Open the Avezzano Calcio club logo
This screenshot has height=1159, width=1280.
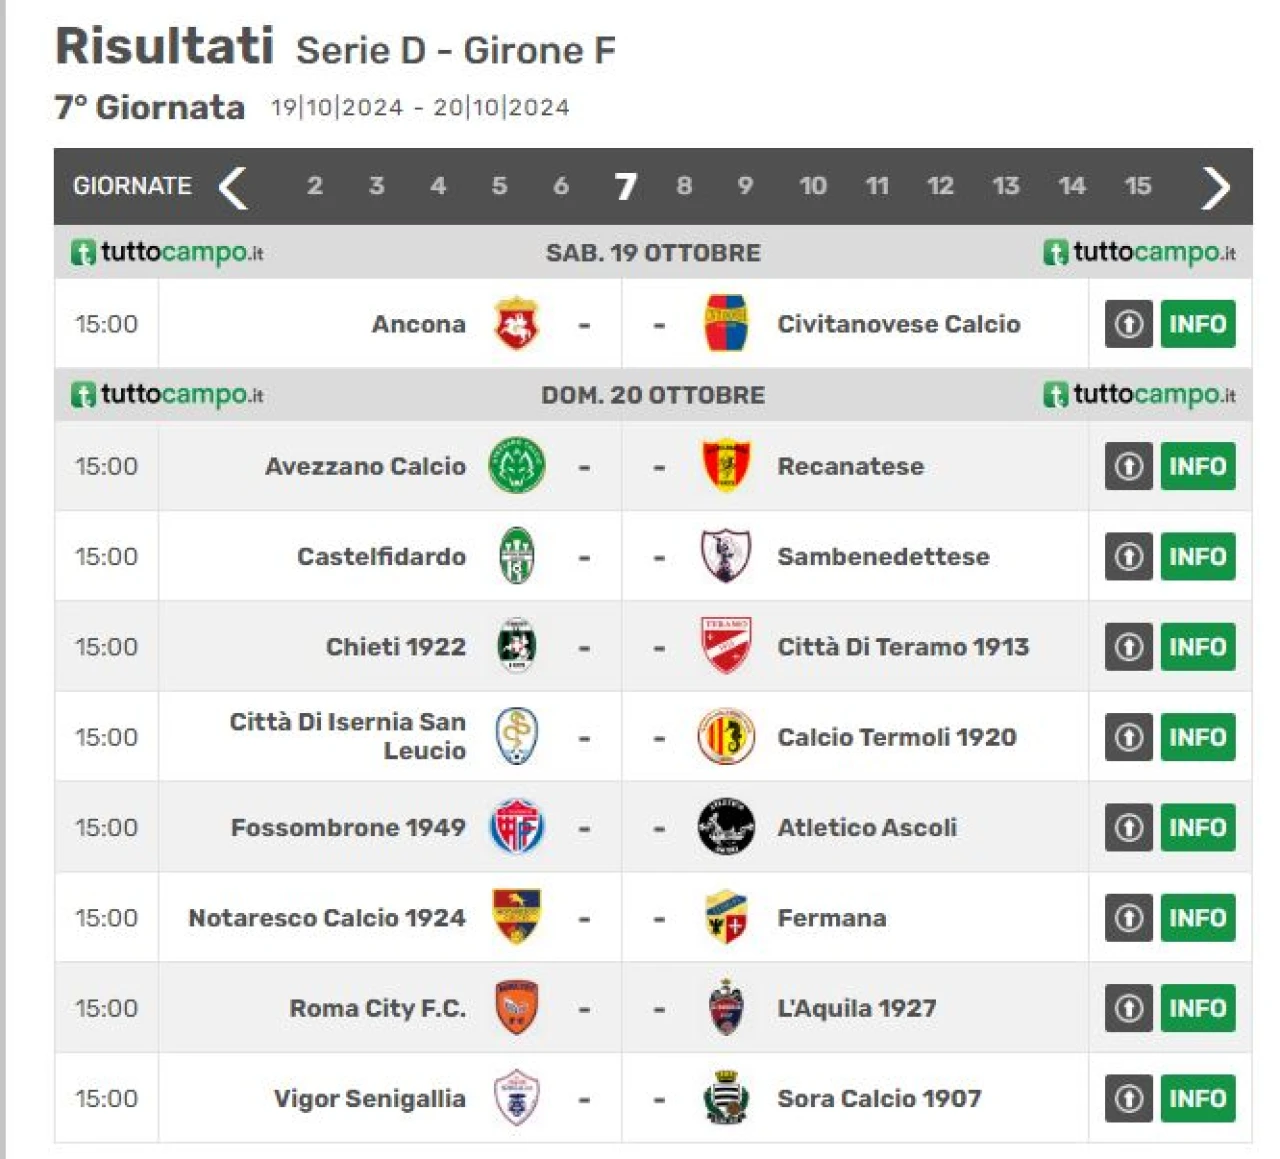(x=517, y=465)
